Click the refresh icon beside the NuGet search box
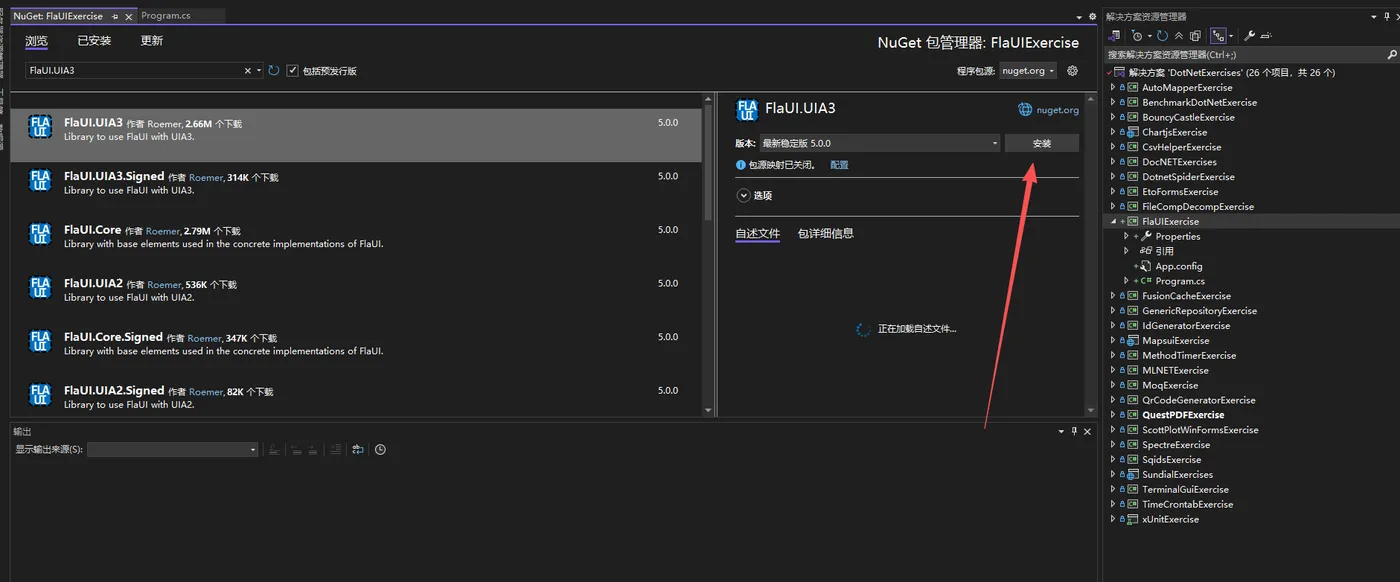This screenshot has height=582, width=1400. pyautogui.click(x=274, y=71)
